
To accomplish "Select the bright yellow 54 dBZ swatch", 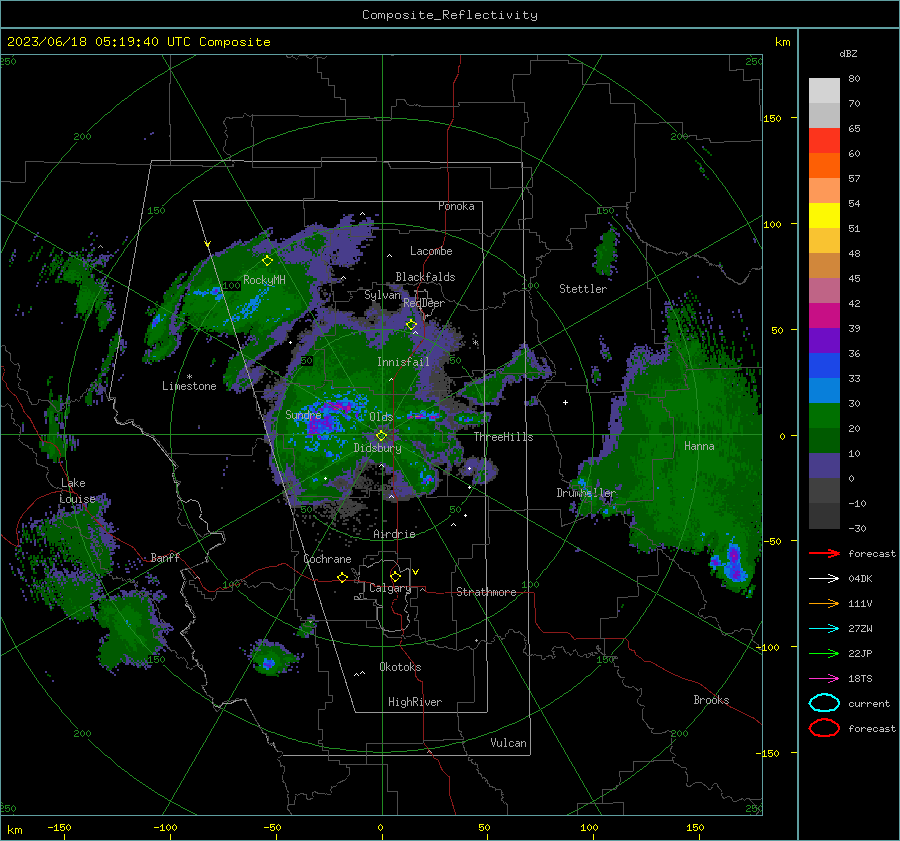I will pyautogui.click(x=824, y=216).
